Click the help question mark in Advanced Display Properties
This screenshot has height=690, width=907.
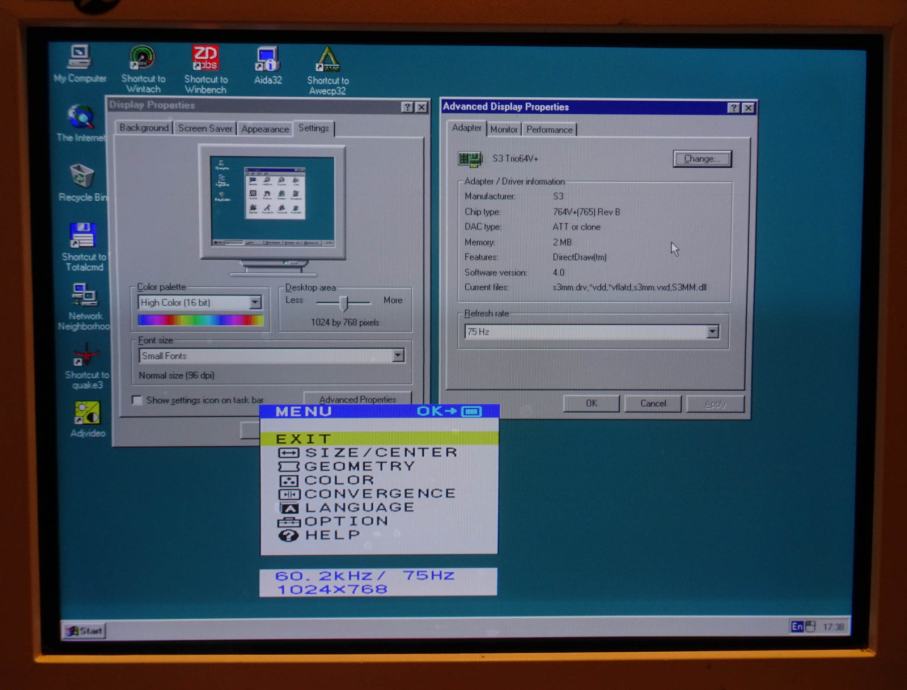tap(733, 108)
